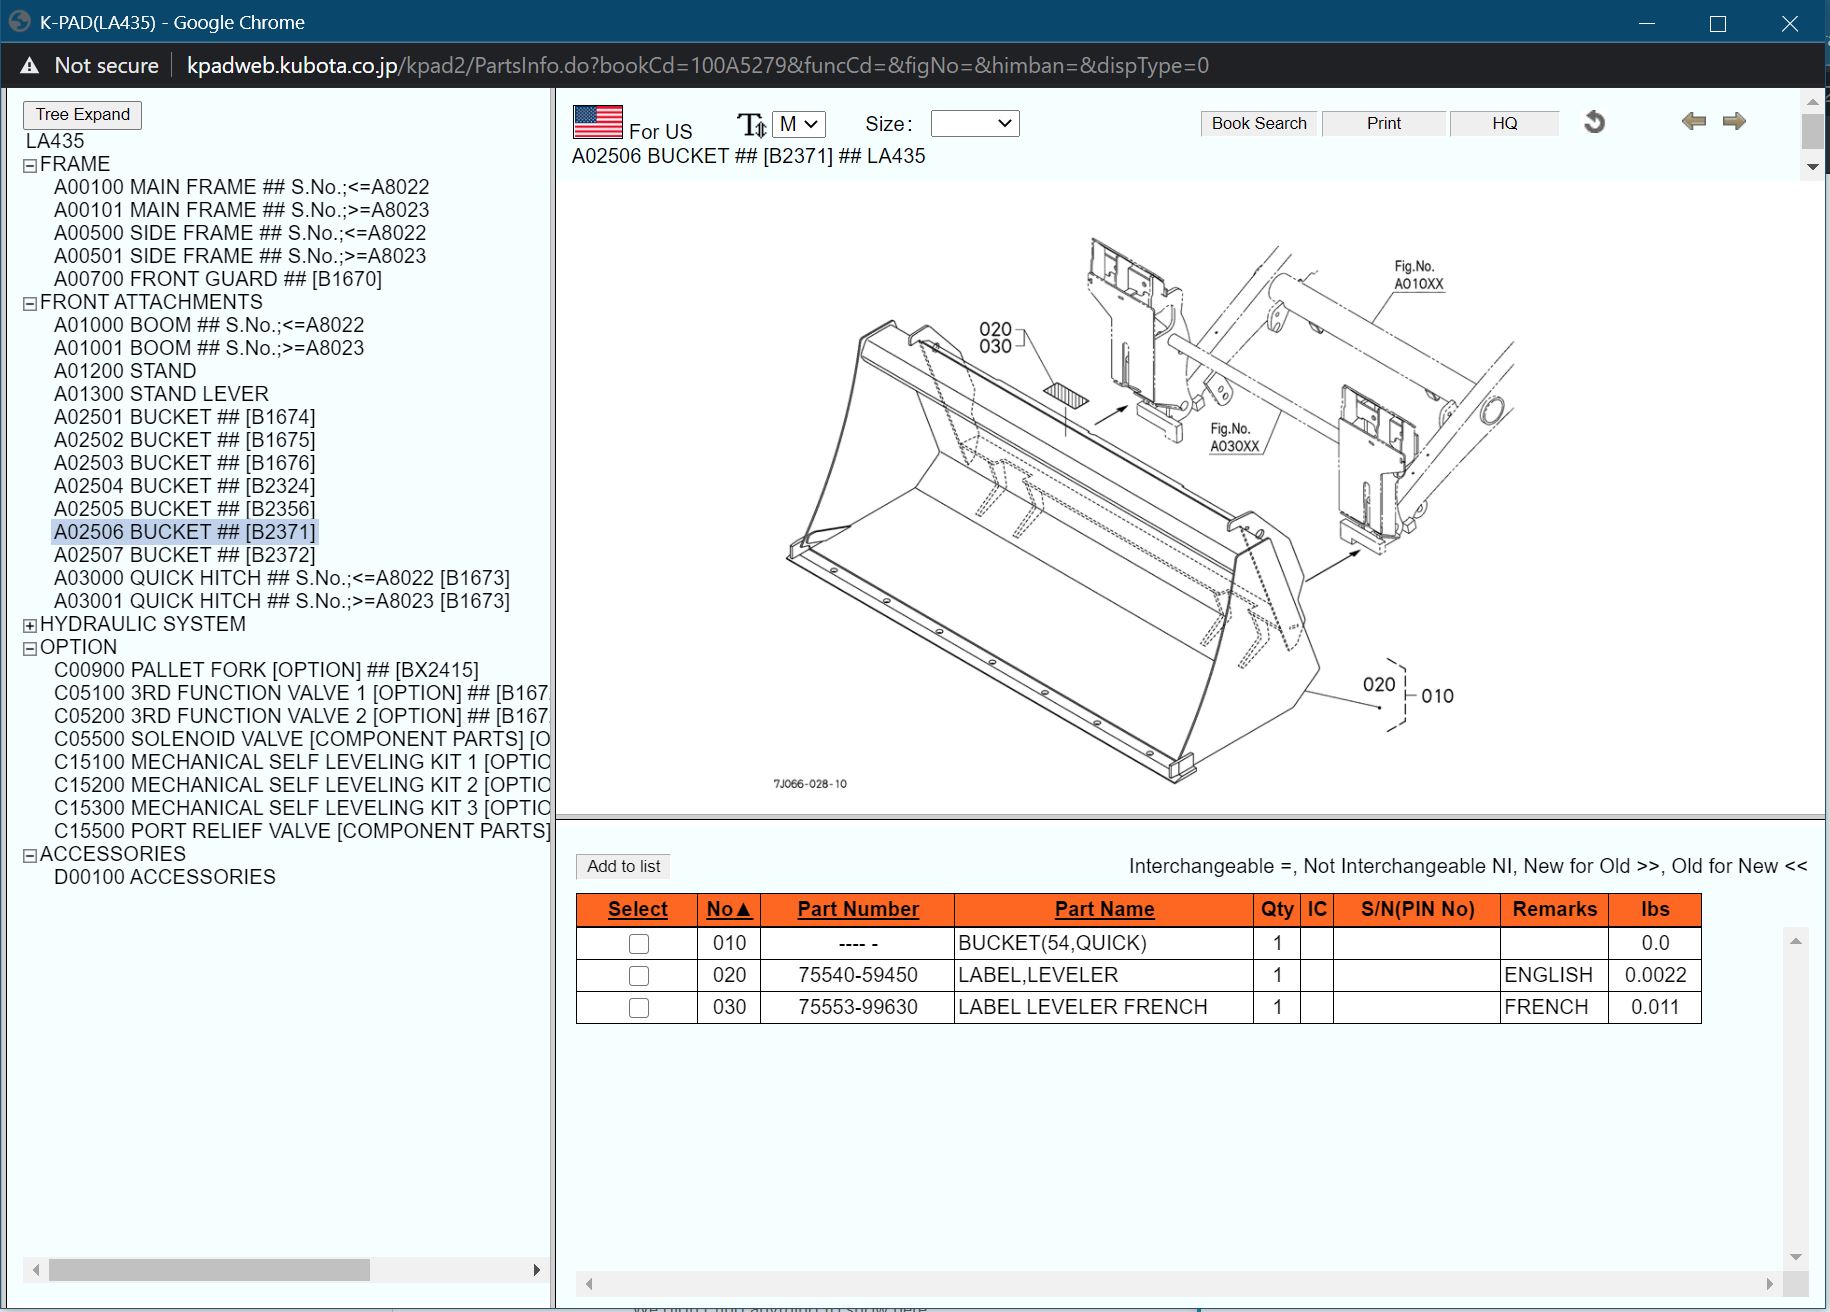Click the parts list horizontal scrollbar track
Image resolution: width=1830 pixels, height=1312 pixels.
(1179, 1283)
